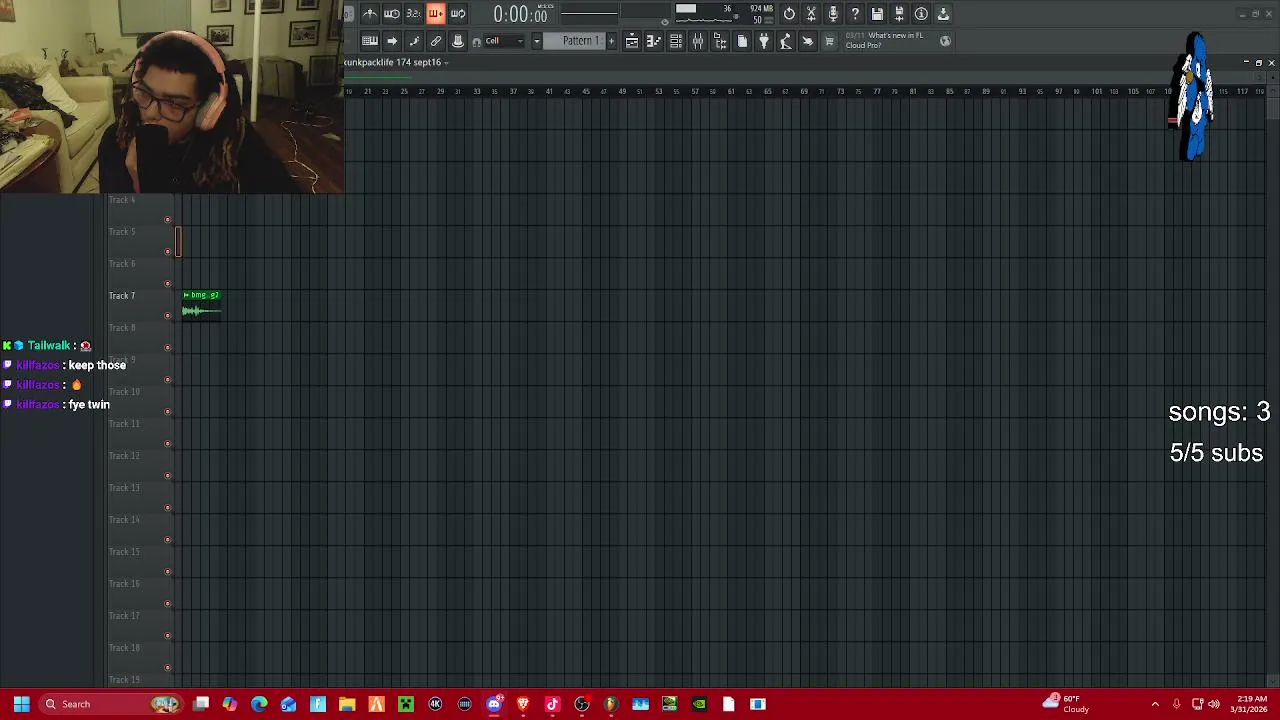Disable the highlighted blend recording button
This screenshot has width=1280, height=720.
436,14
